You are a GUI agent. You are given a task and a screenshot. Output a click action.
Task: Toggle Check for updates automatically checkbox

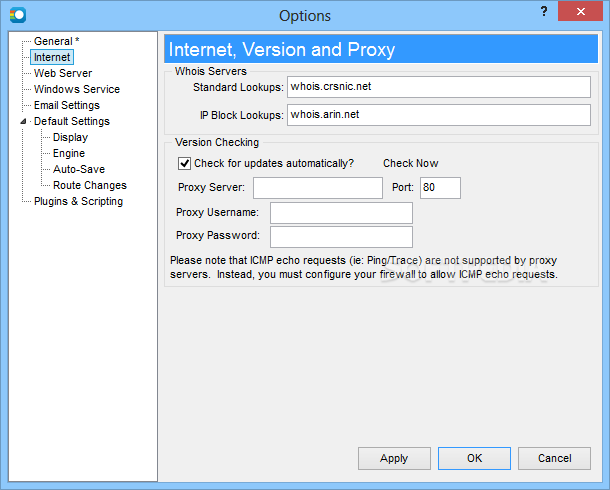(184, 163)
